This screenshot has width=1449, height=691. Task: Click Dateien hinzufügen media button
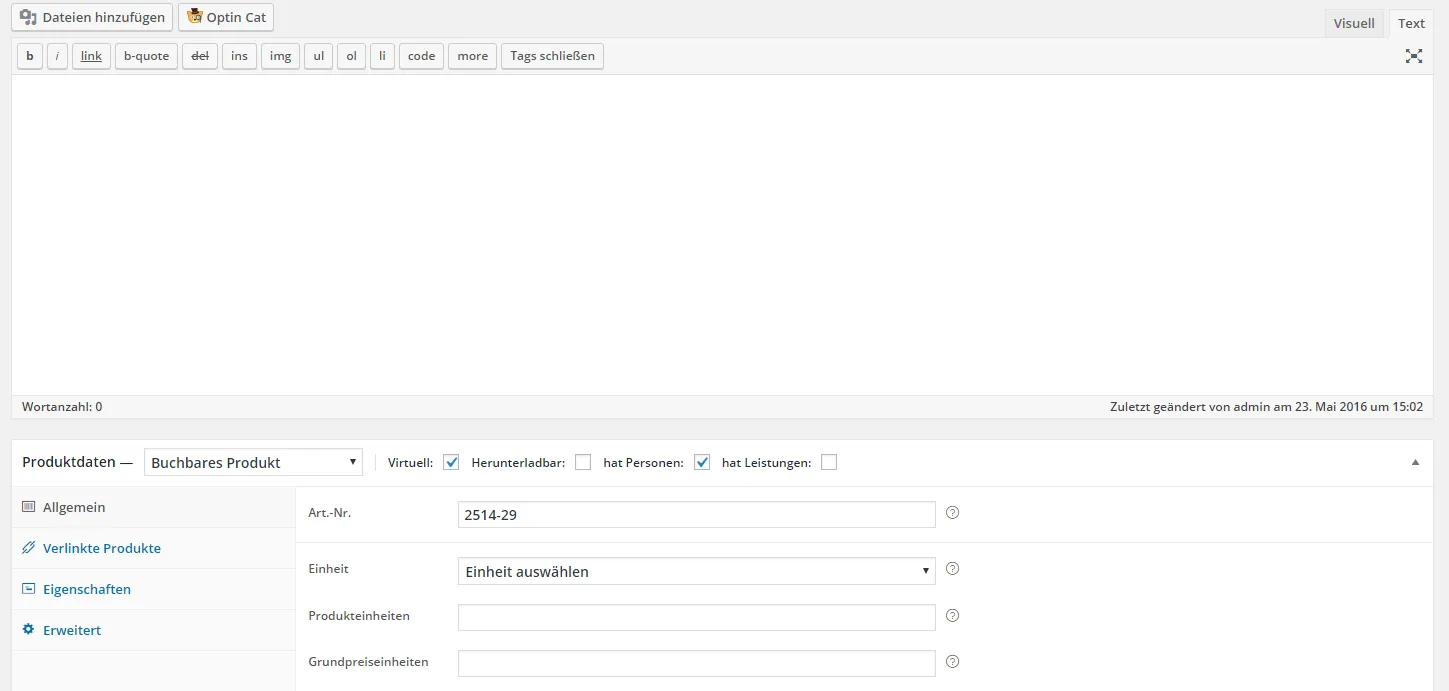tap(92, 17)
